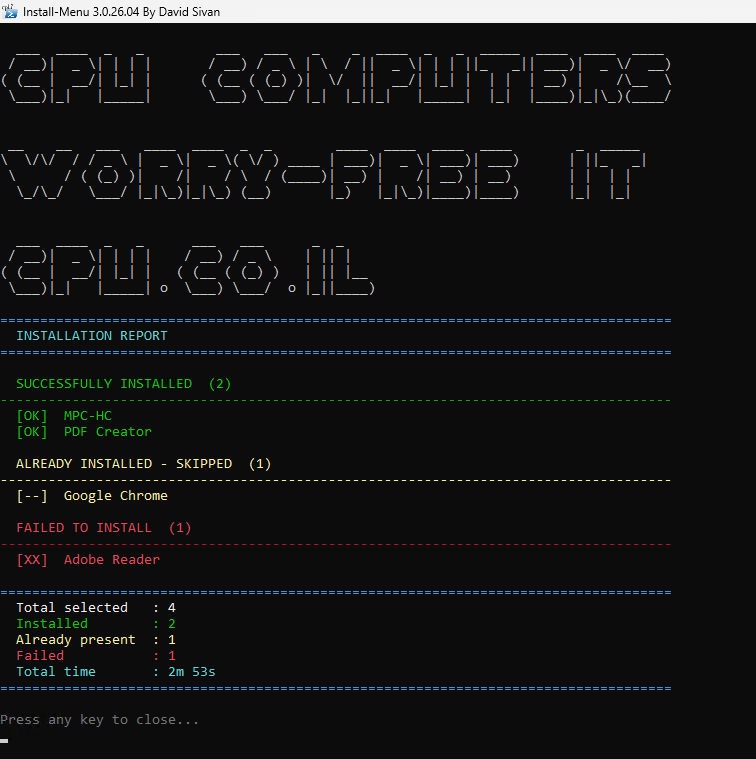
Task: Click the [--] skipped marker beside Google Chrome
Action: [x=32, y=496]
